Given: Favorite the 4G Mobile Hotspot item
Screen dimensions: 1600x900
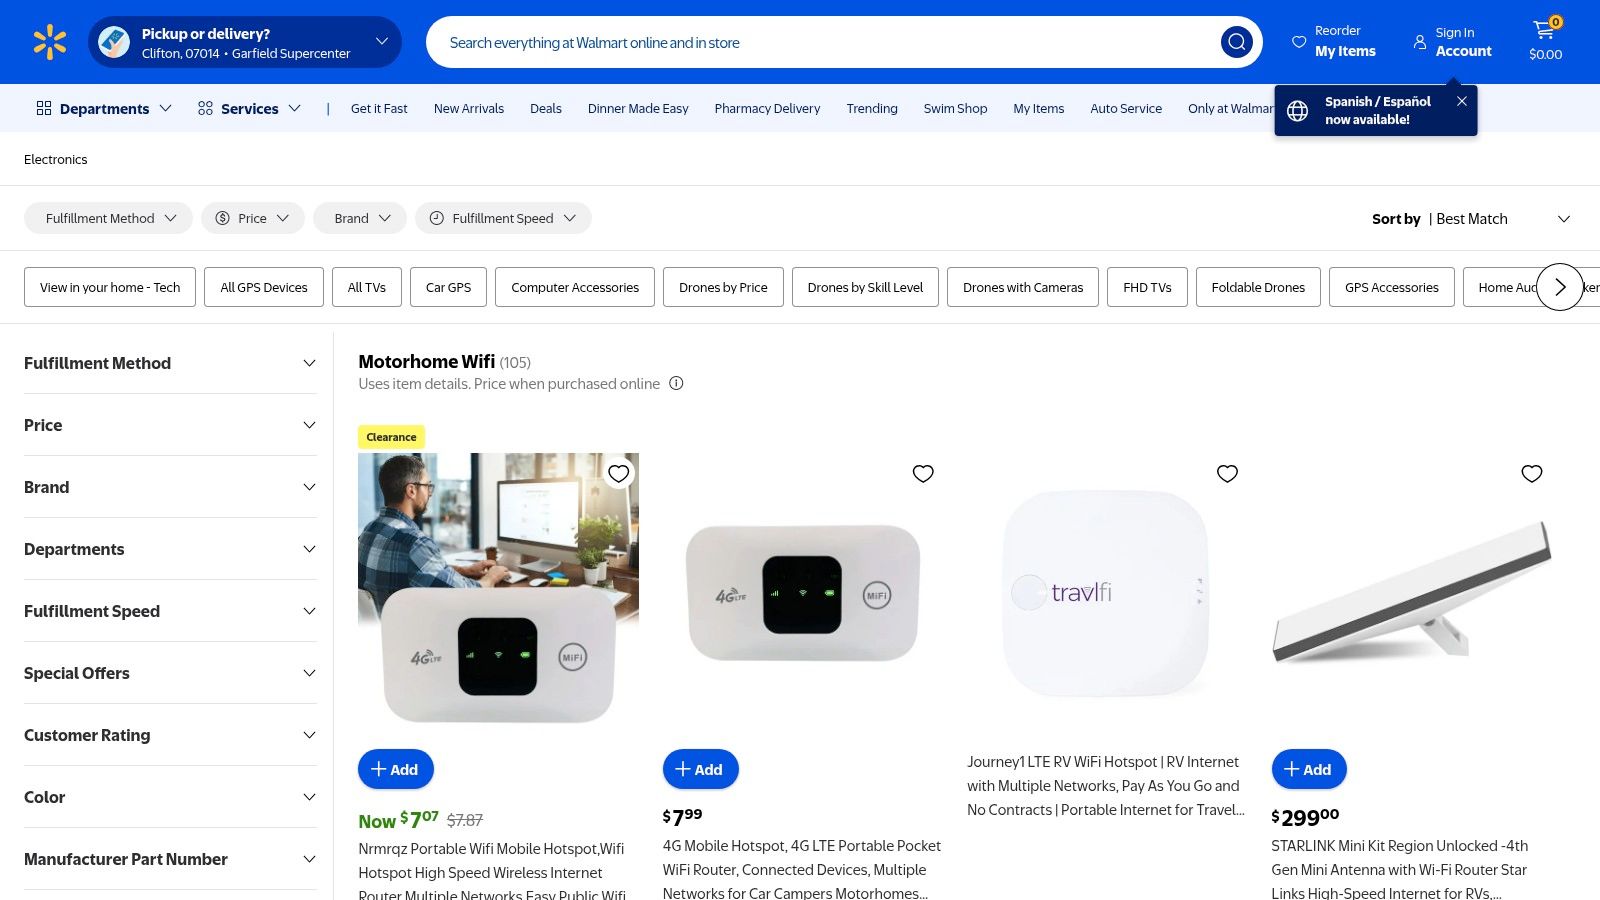Looking at the screenshot, I should [x=923, y=473].
